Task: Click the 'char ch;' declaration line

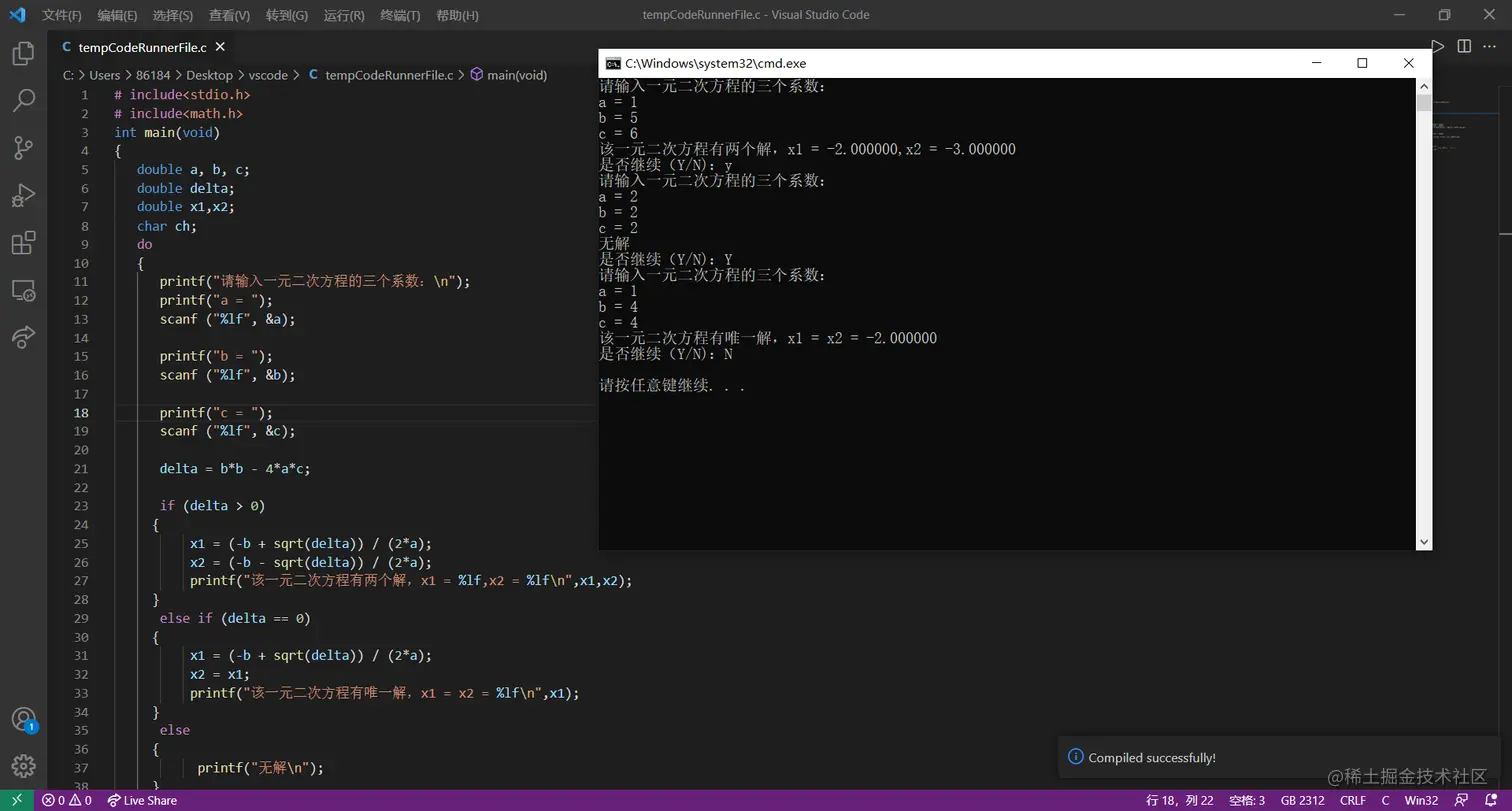Action: pos(167,226)
